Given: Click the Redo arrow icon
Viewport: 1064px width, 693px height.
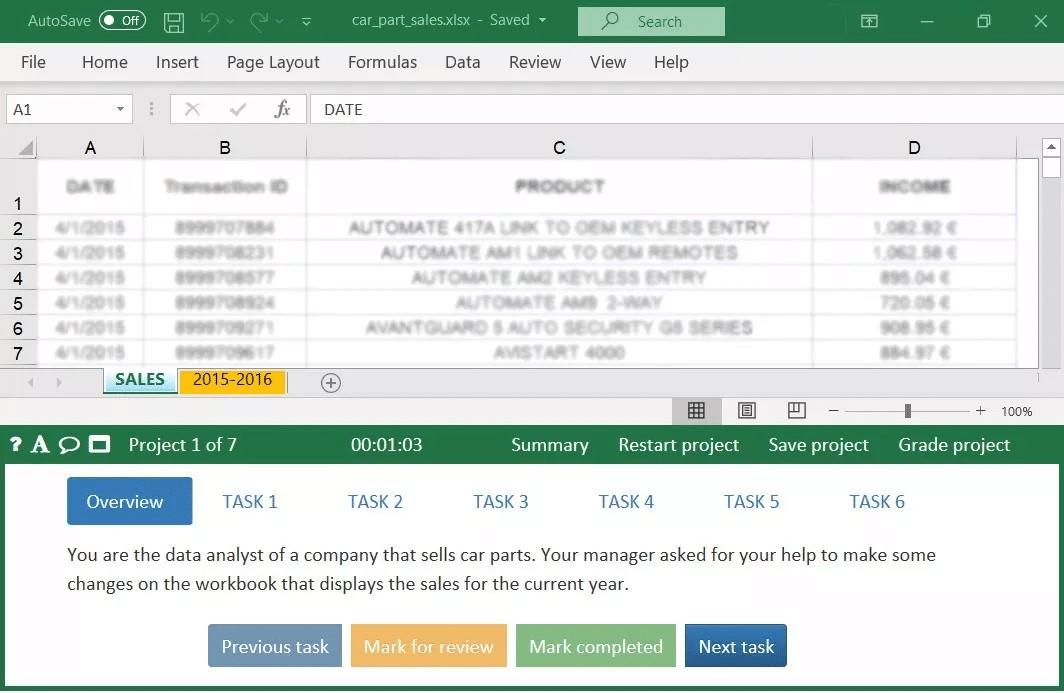Looking at the screenshot, I should tap(259, 22).
